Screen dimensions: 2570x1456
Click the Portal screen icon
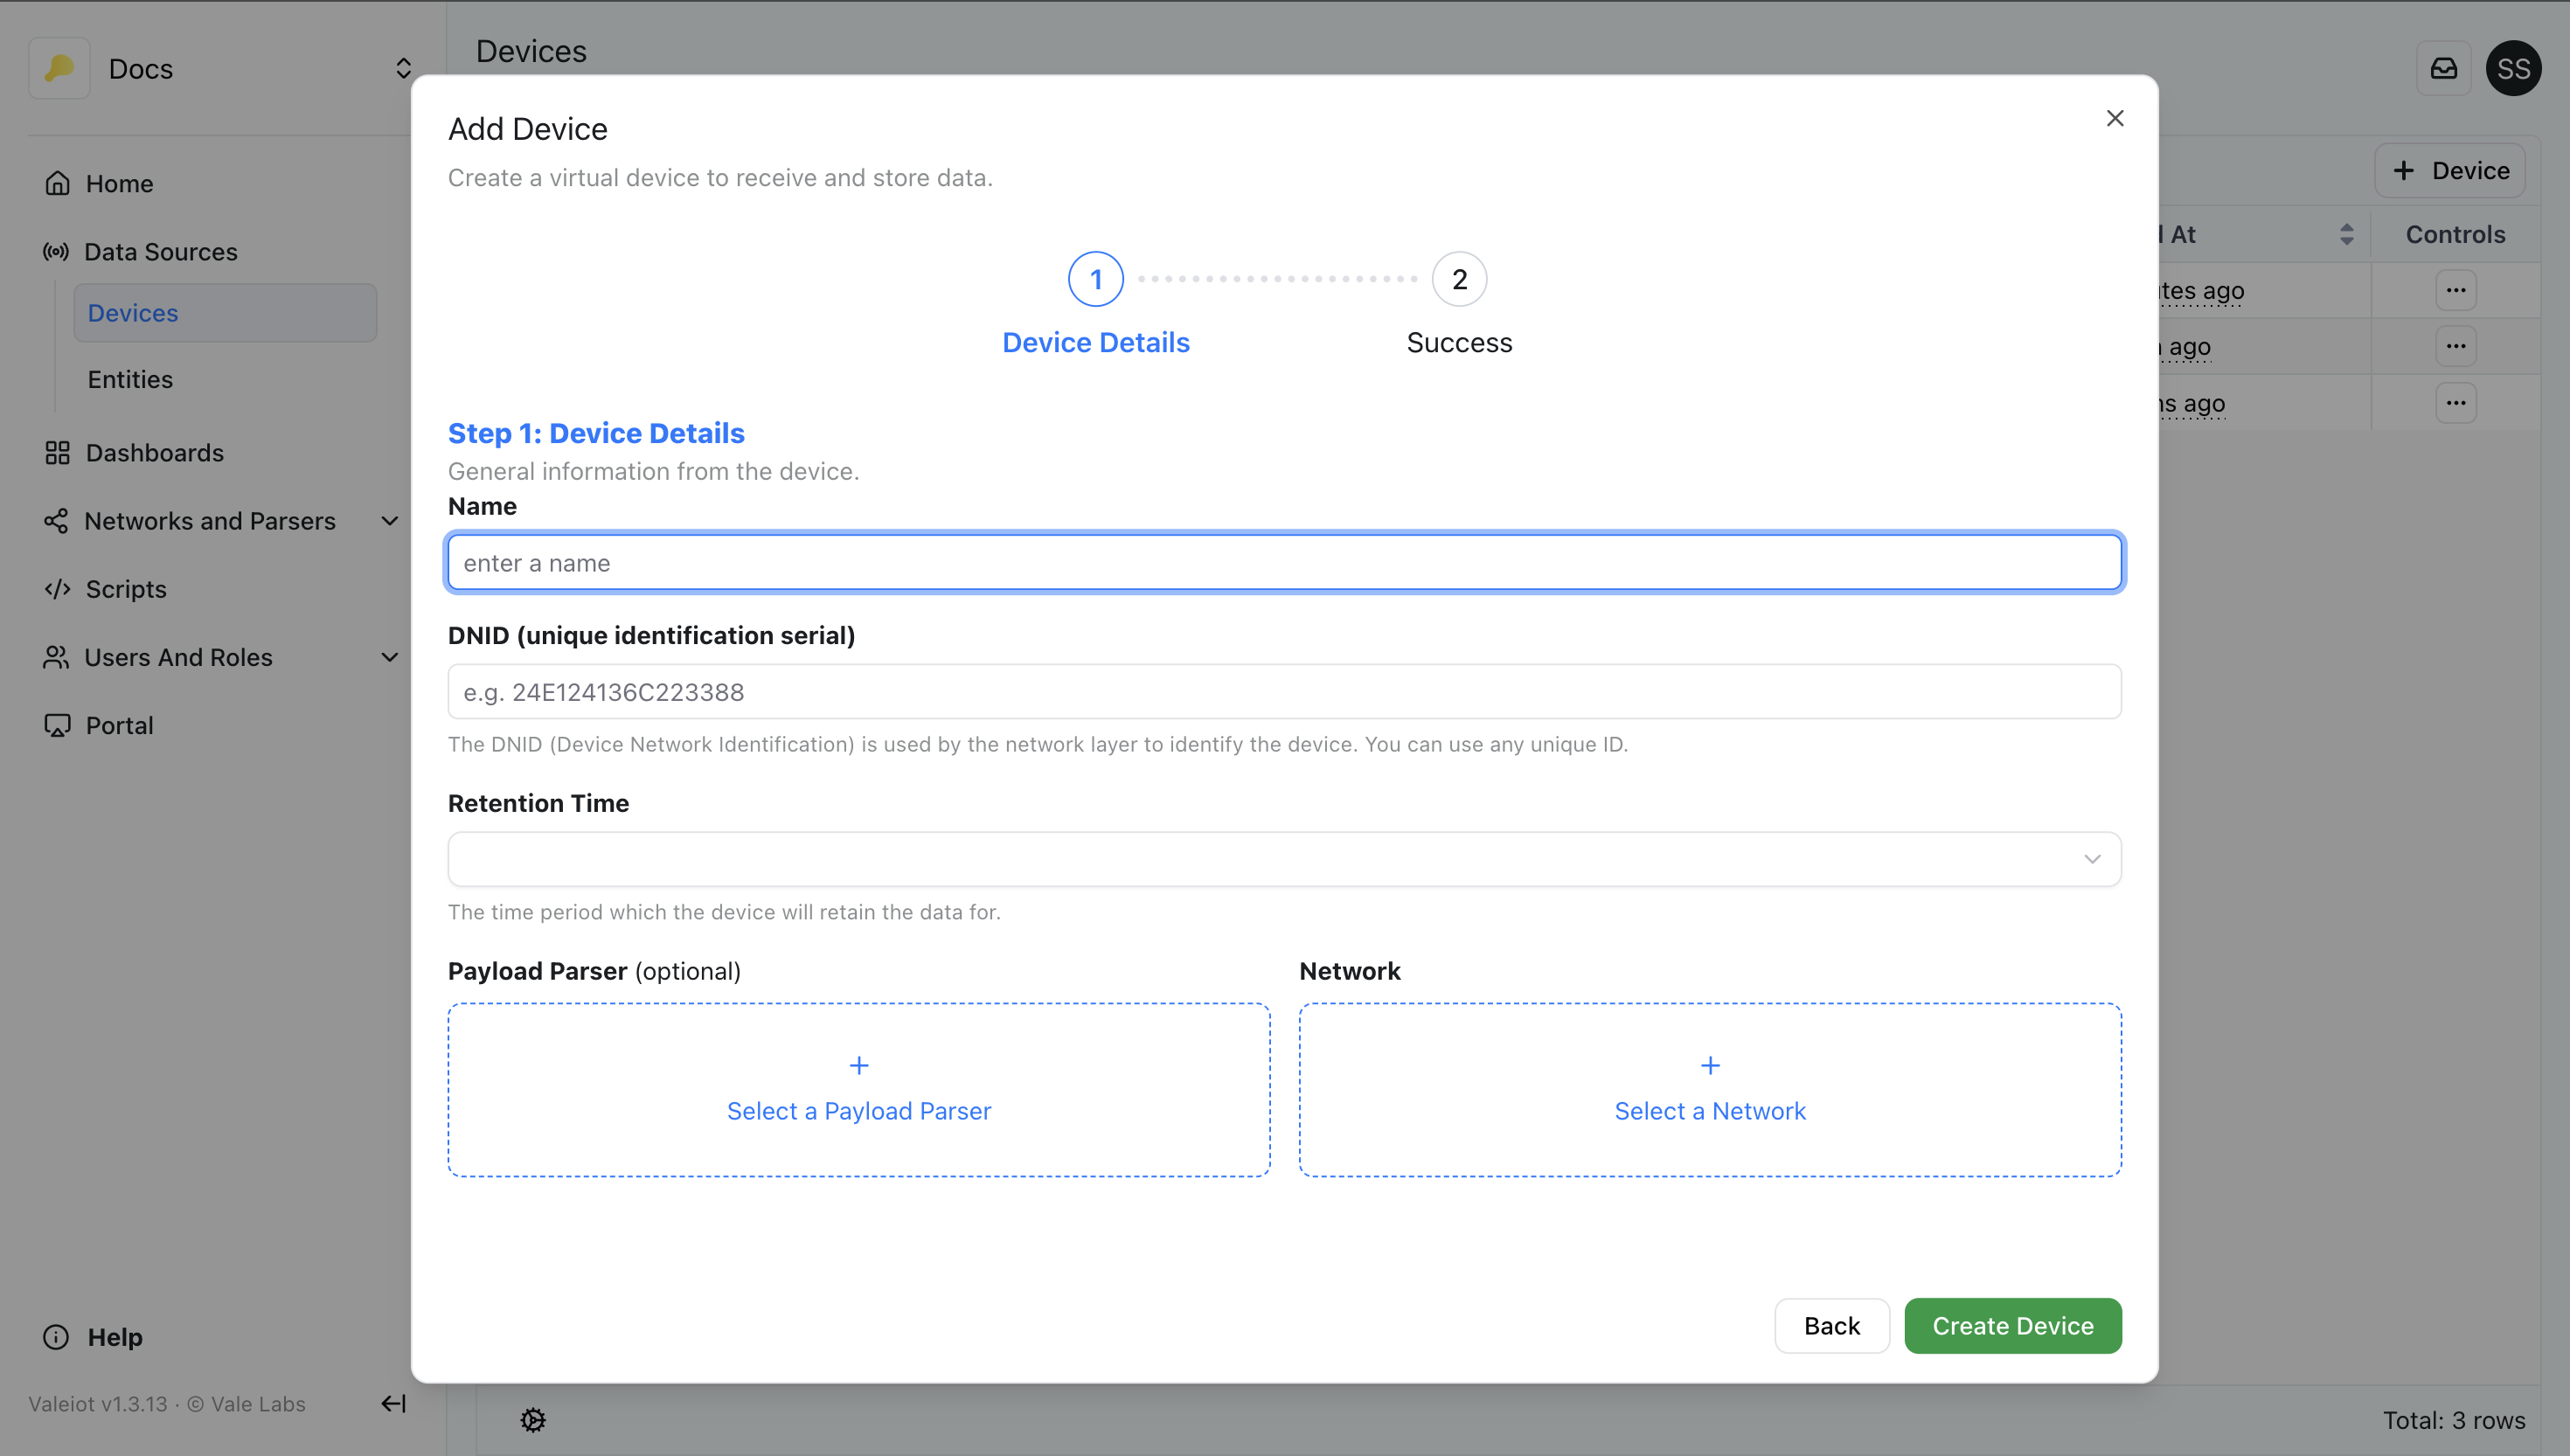click(x=57, y=725)
